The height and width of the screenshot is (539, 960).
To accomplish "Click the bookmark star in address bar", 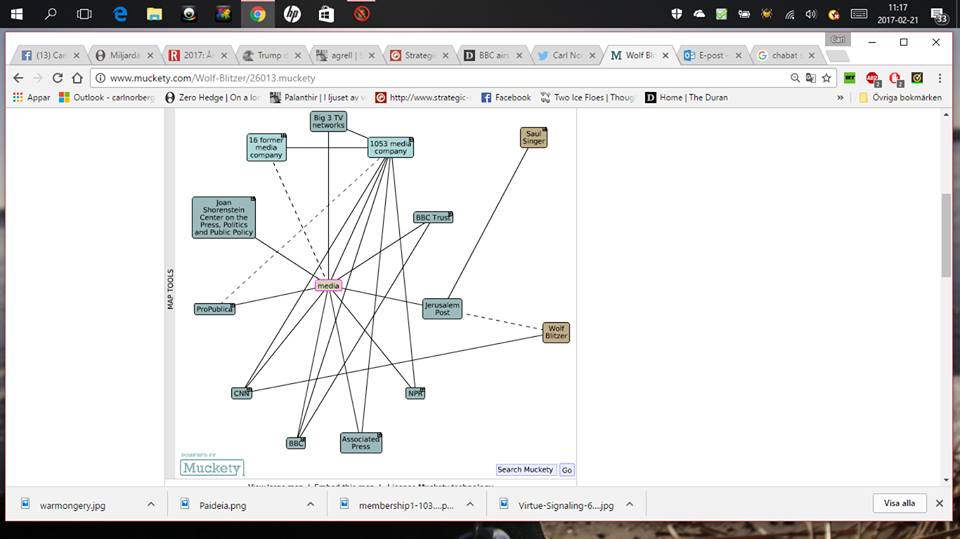I will point(828,78).
